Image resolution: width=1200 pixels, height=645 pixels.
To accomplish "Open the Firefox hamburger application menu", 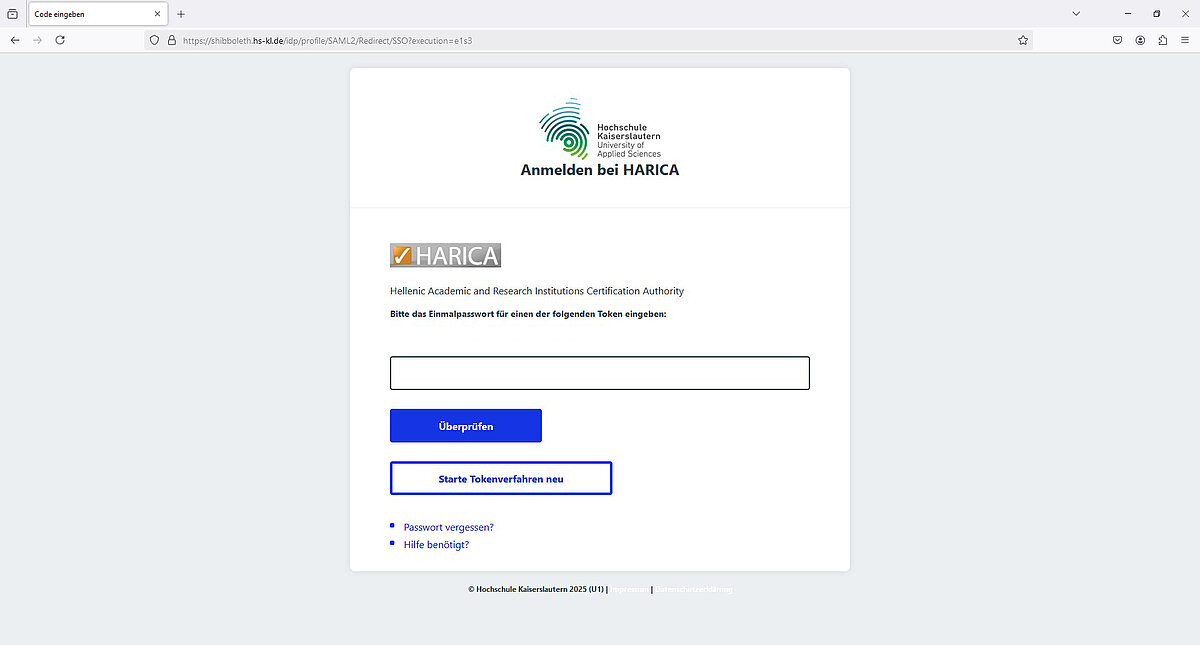I will 1185,40.
